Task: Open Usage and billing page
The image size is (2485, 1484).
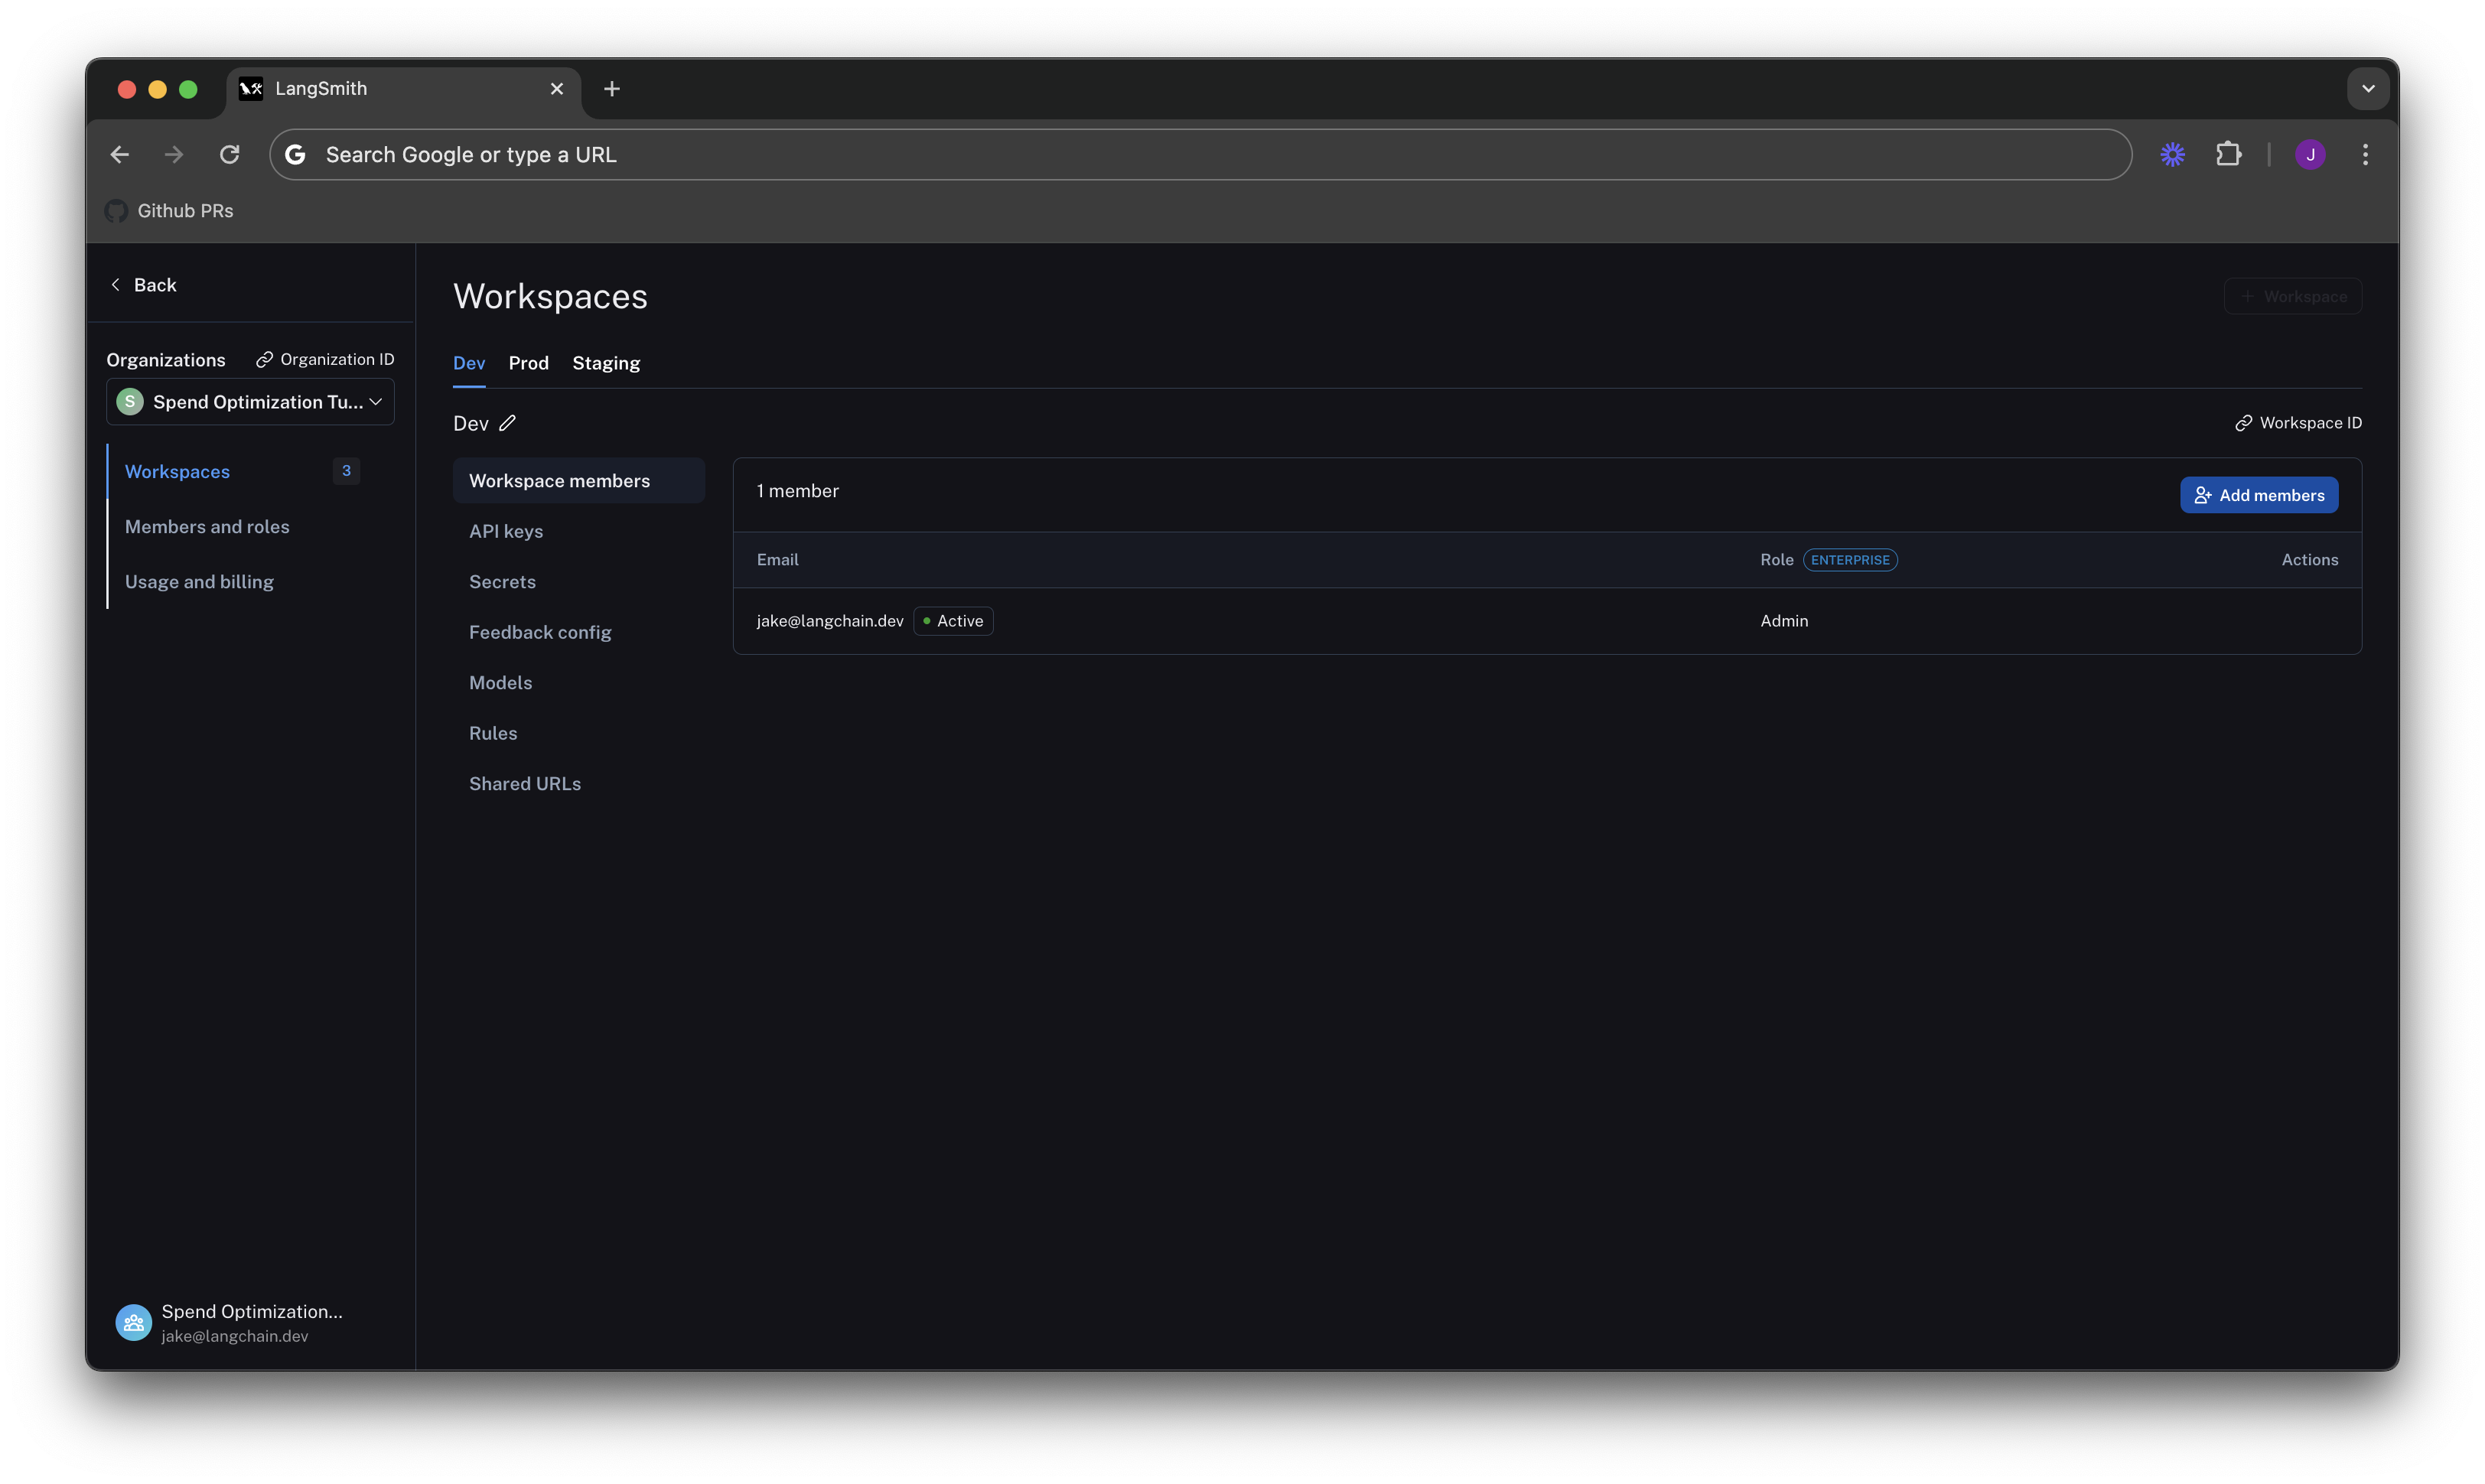Action: [199, 582]
